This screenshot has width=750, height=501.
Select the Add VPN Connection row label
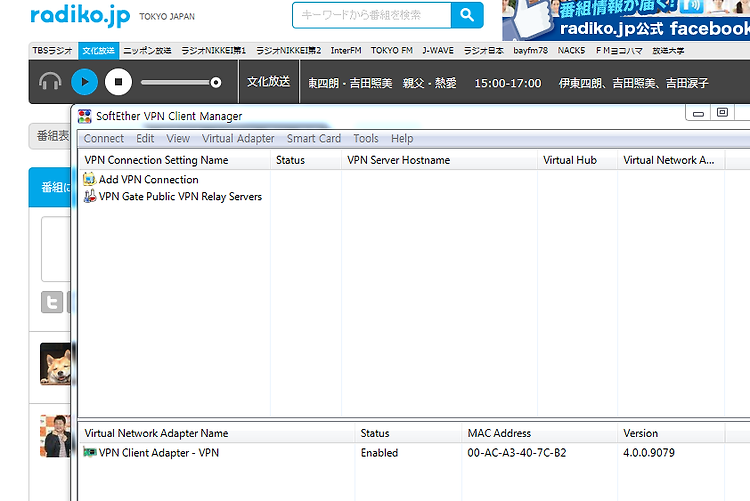[148, 179]
